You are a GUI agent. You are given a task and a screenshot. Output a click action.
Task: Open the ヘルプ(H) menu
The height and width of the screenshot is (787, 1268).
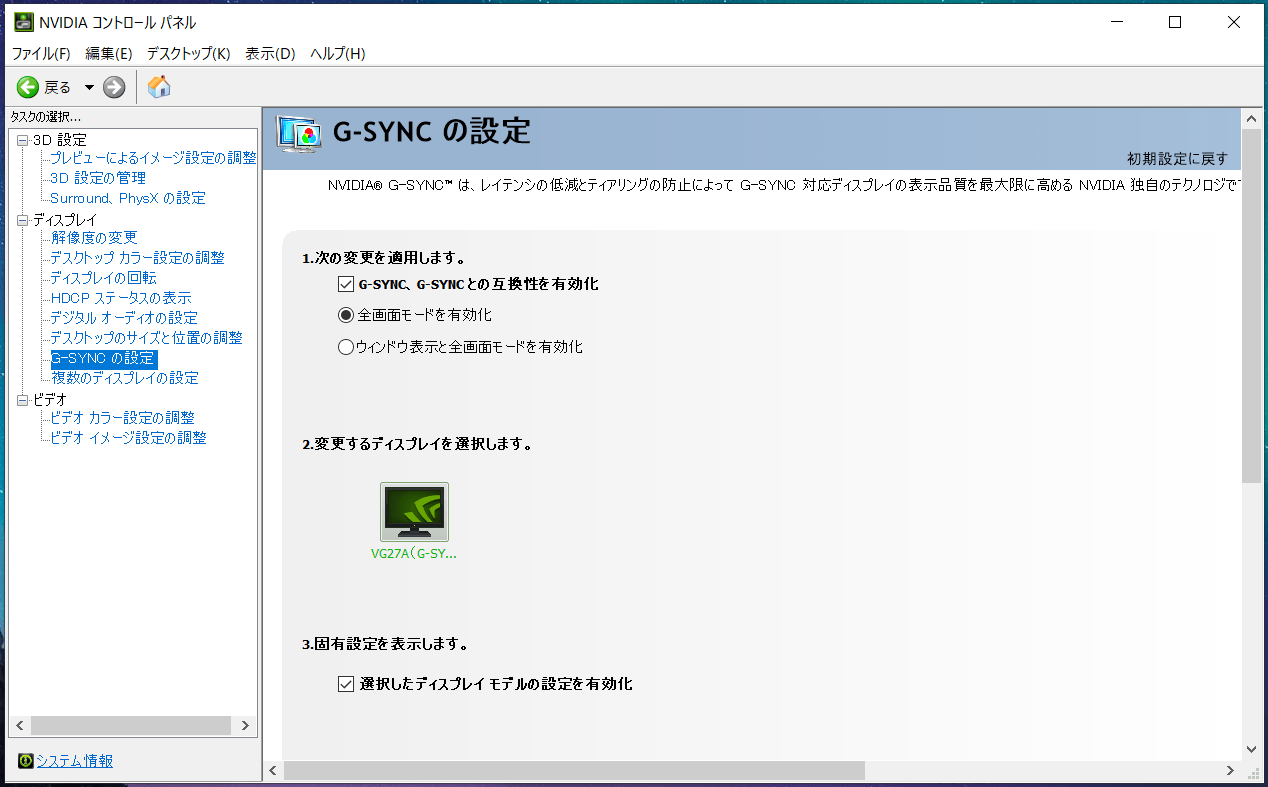point(337,53)
